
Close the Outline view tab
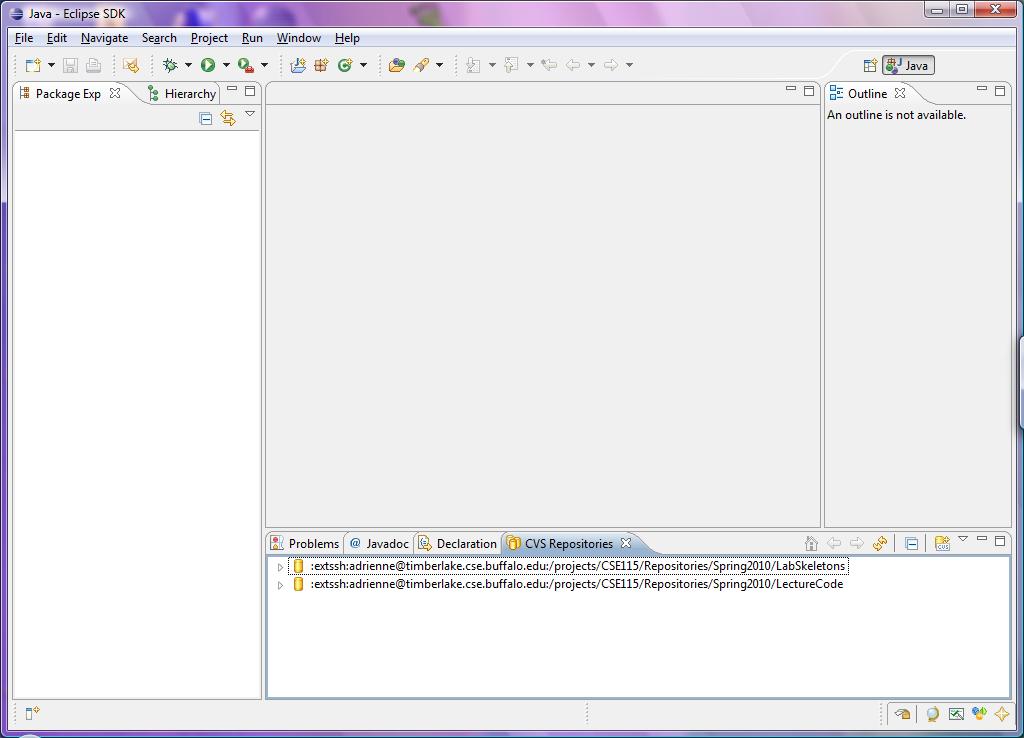click(x=900, y=93)
